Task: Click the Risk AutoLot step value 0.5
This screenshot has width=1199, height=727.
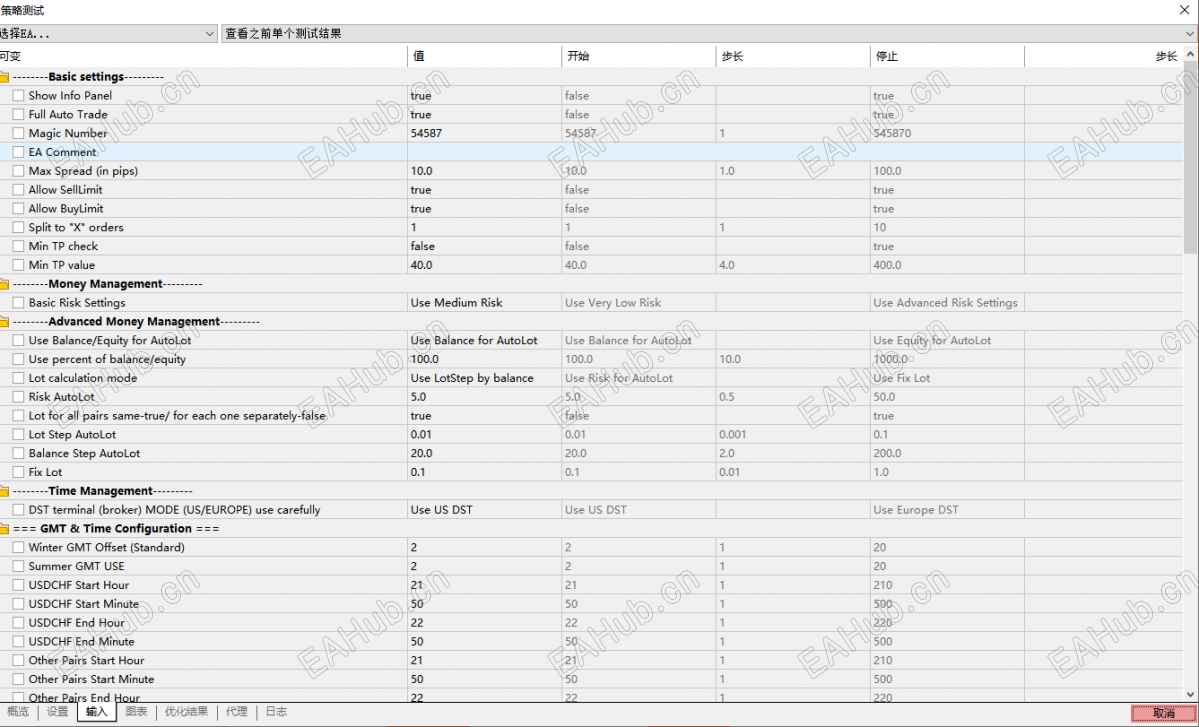Action: [726, 397]
